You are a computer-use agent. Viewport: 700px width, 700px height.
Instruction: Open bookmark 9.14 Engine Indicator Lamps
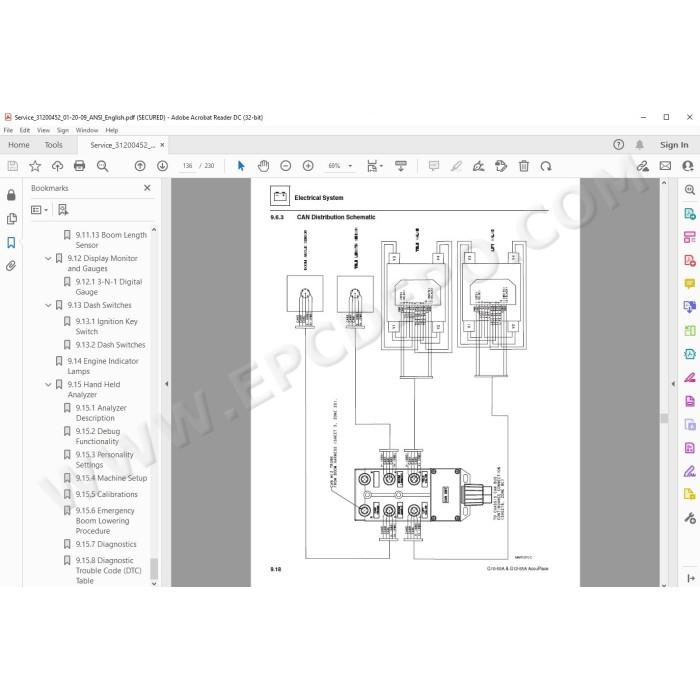(103, 366)
